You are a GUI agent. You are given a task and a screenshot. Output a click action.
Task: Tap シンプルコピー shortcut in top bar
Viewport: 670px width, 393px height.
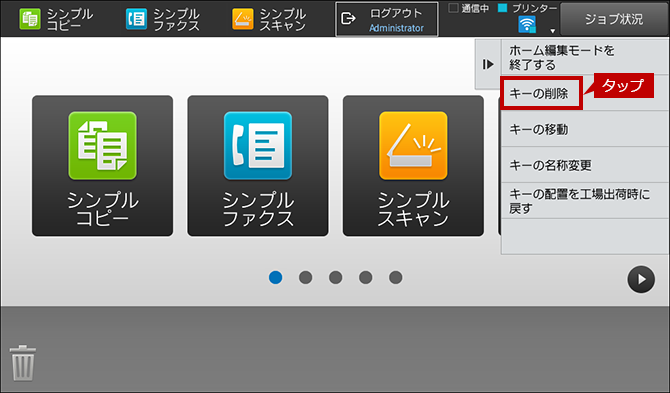[56, 19]
